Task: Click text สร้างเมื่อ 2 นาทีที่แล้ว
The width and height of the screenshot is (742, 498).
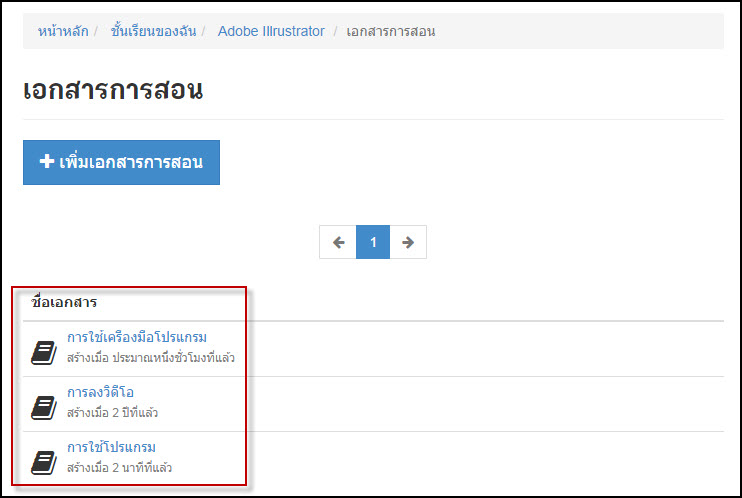Action: (119, 468)
